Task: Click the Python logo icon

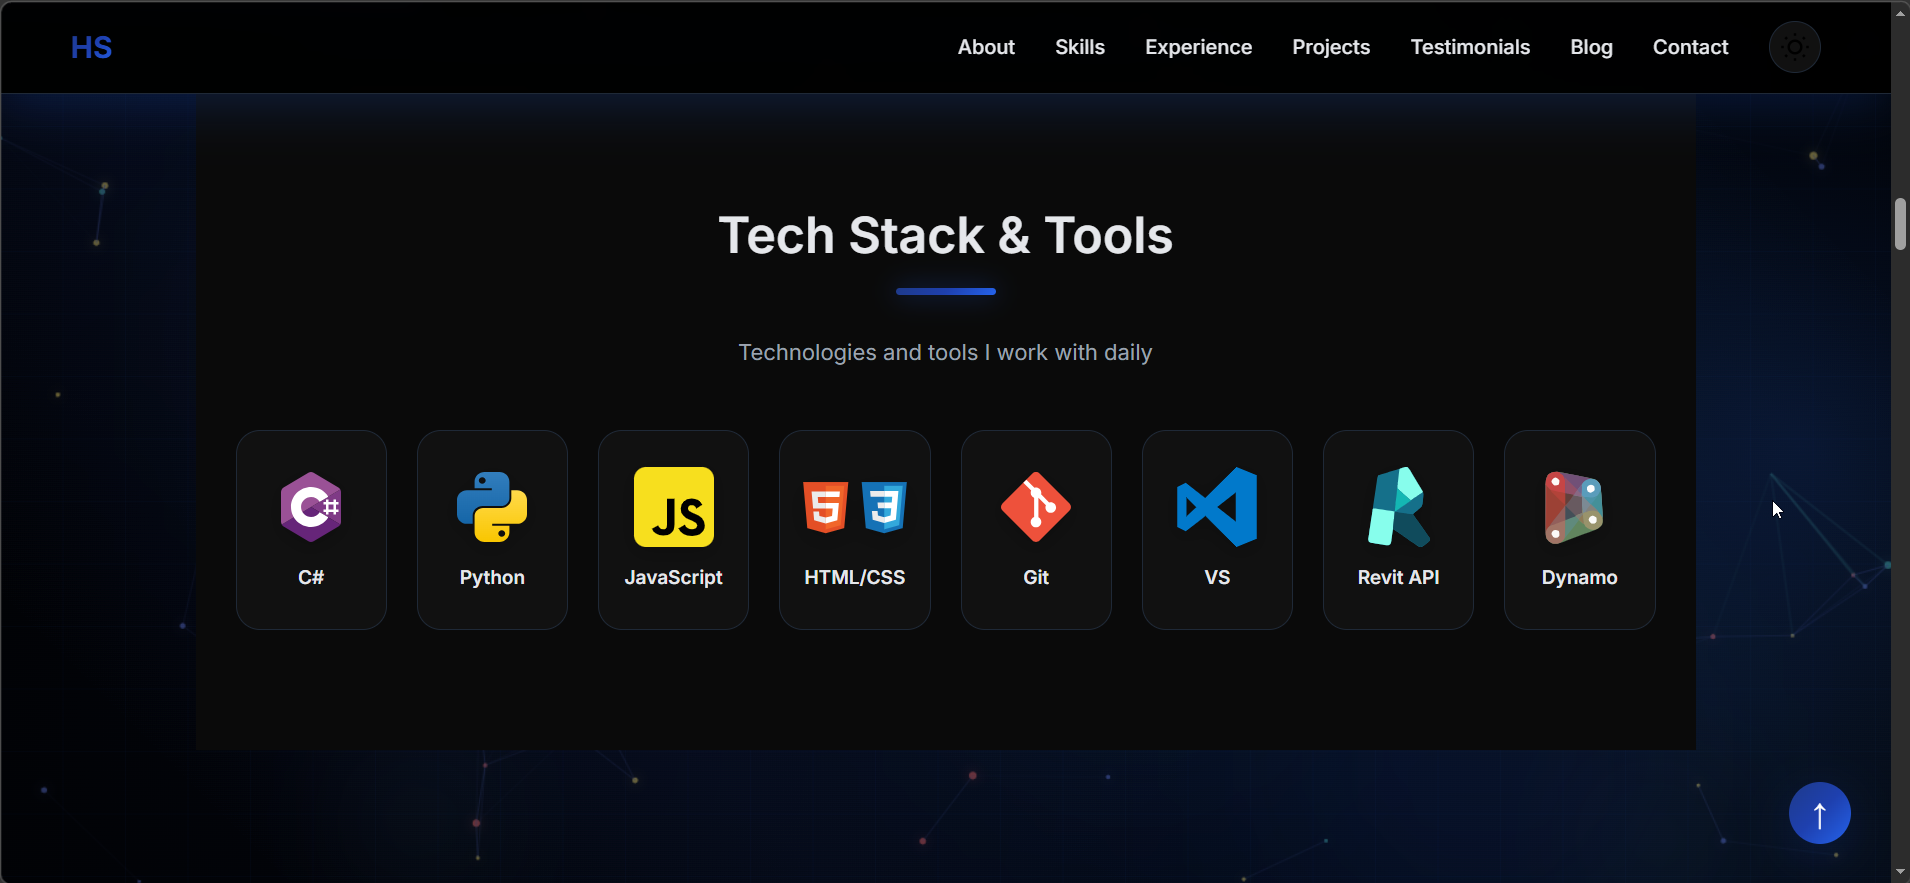Action: pos(492,507)
